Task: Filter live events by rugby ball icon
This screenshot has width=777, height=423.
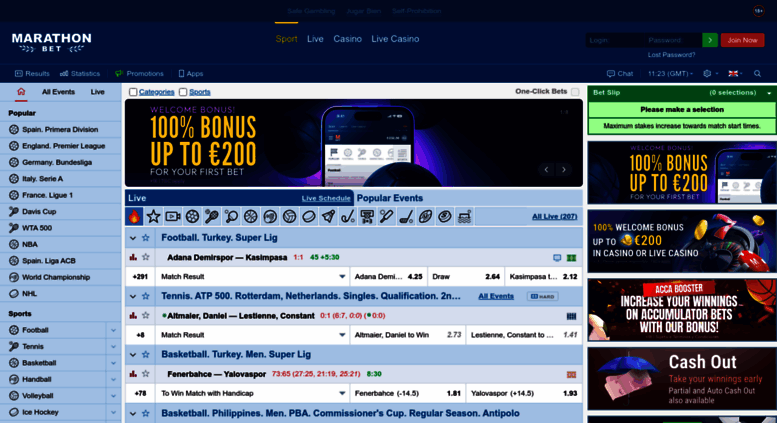Action: pos(425,216)
